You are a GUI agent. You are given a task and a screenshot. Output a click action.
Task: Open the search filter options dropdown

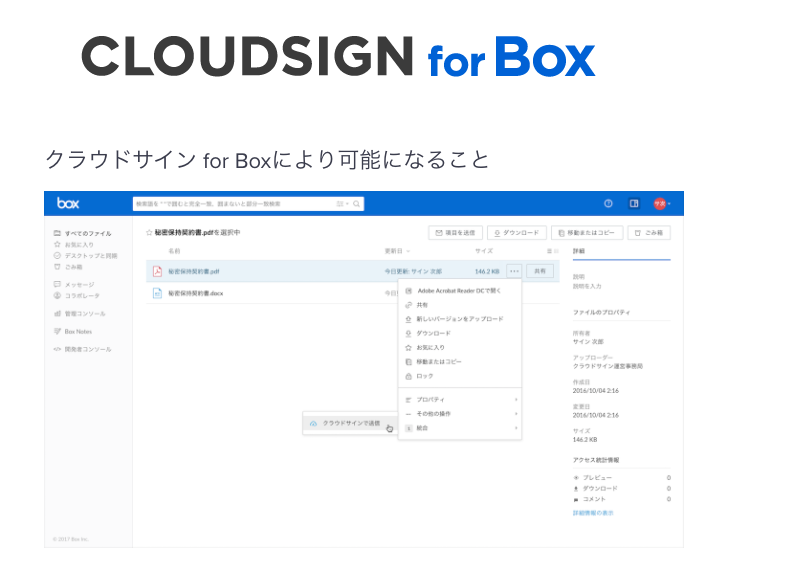click(343, 204)
